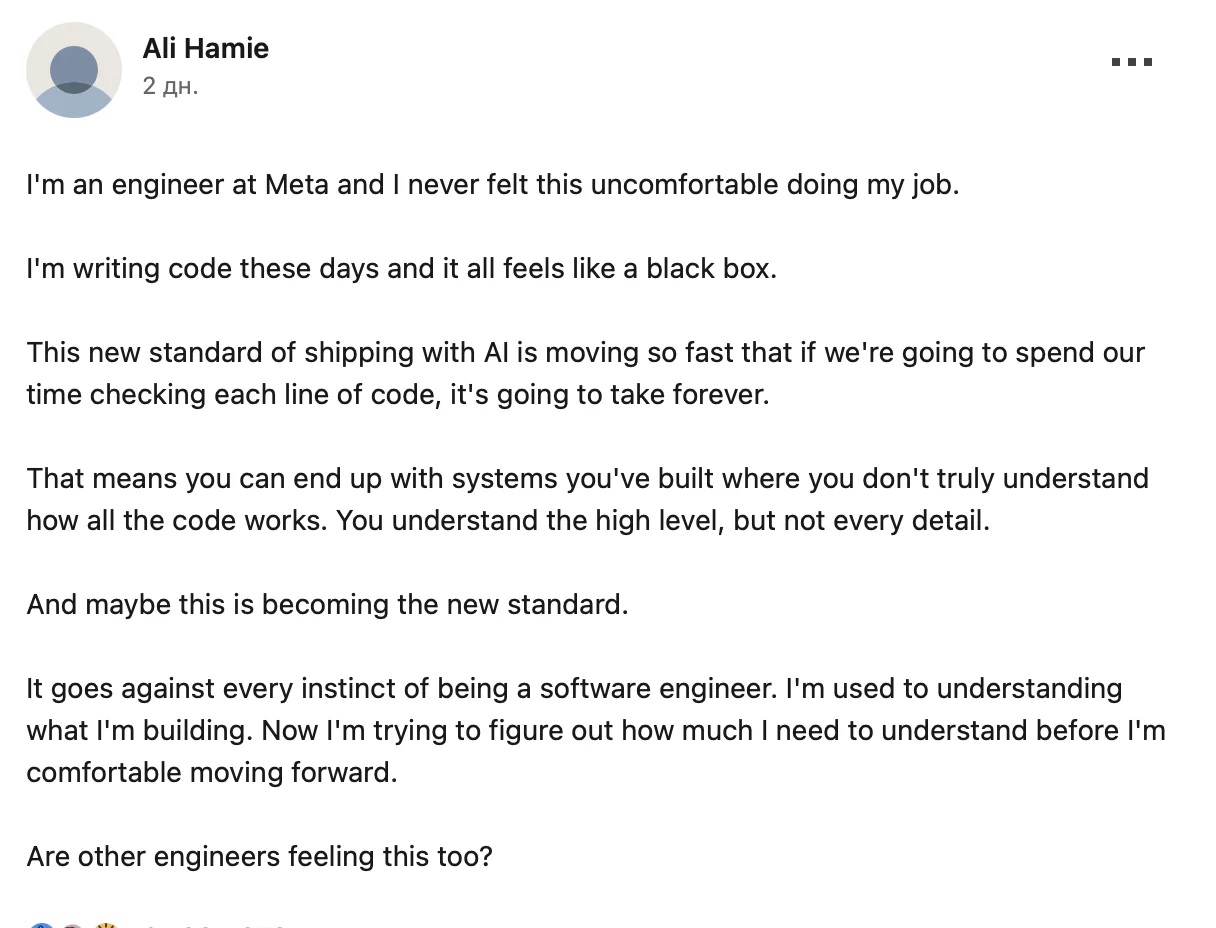
Task: Click the text 'comfortable moving forward.'
Action: coord(212,773)
